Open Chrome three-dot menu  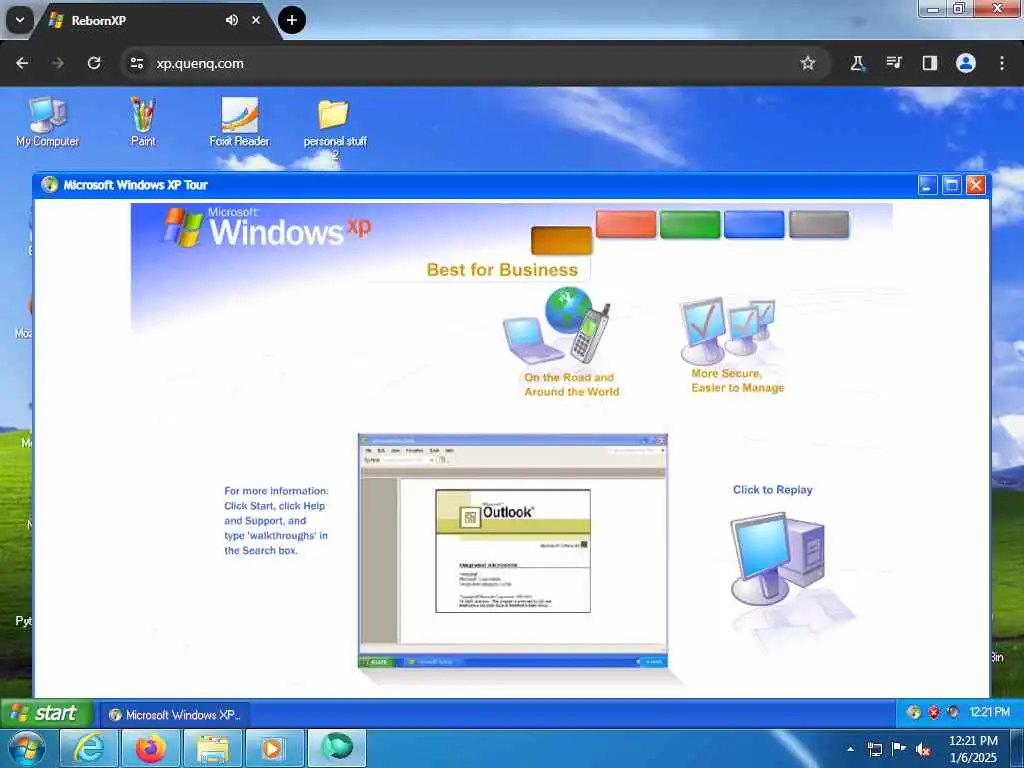pyautogui.click(x=1002, y=63)
